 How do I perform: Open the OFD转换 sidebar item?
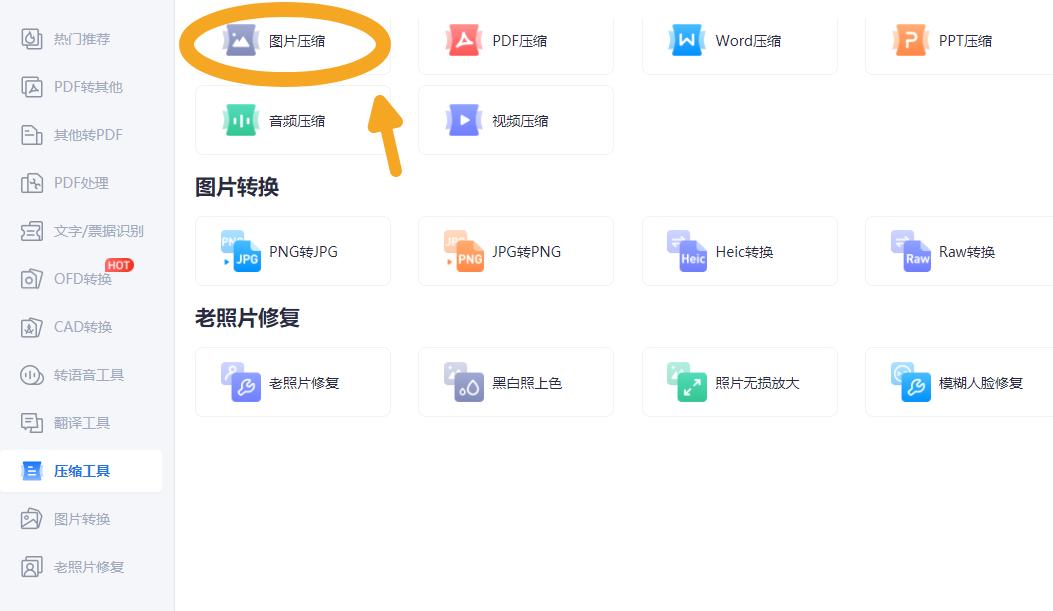tap(82, 279)
